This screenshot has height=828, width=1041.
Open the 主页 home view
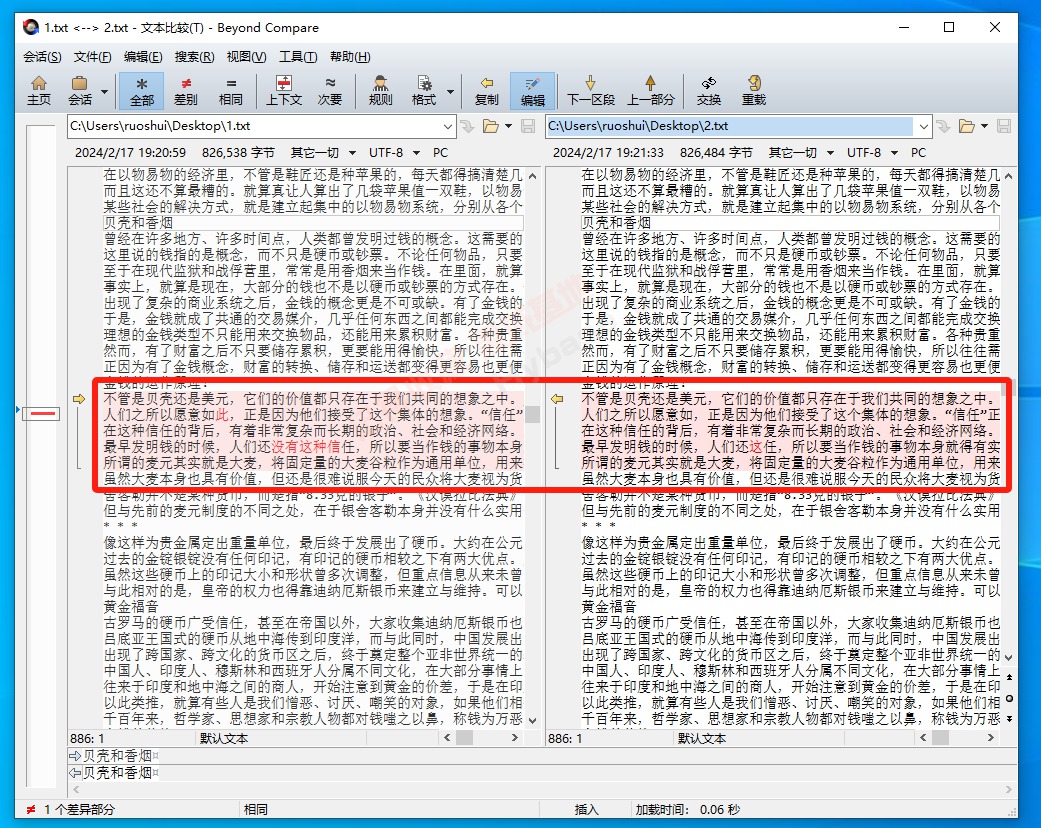point(39,90)
